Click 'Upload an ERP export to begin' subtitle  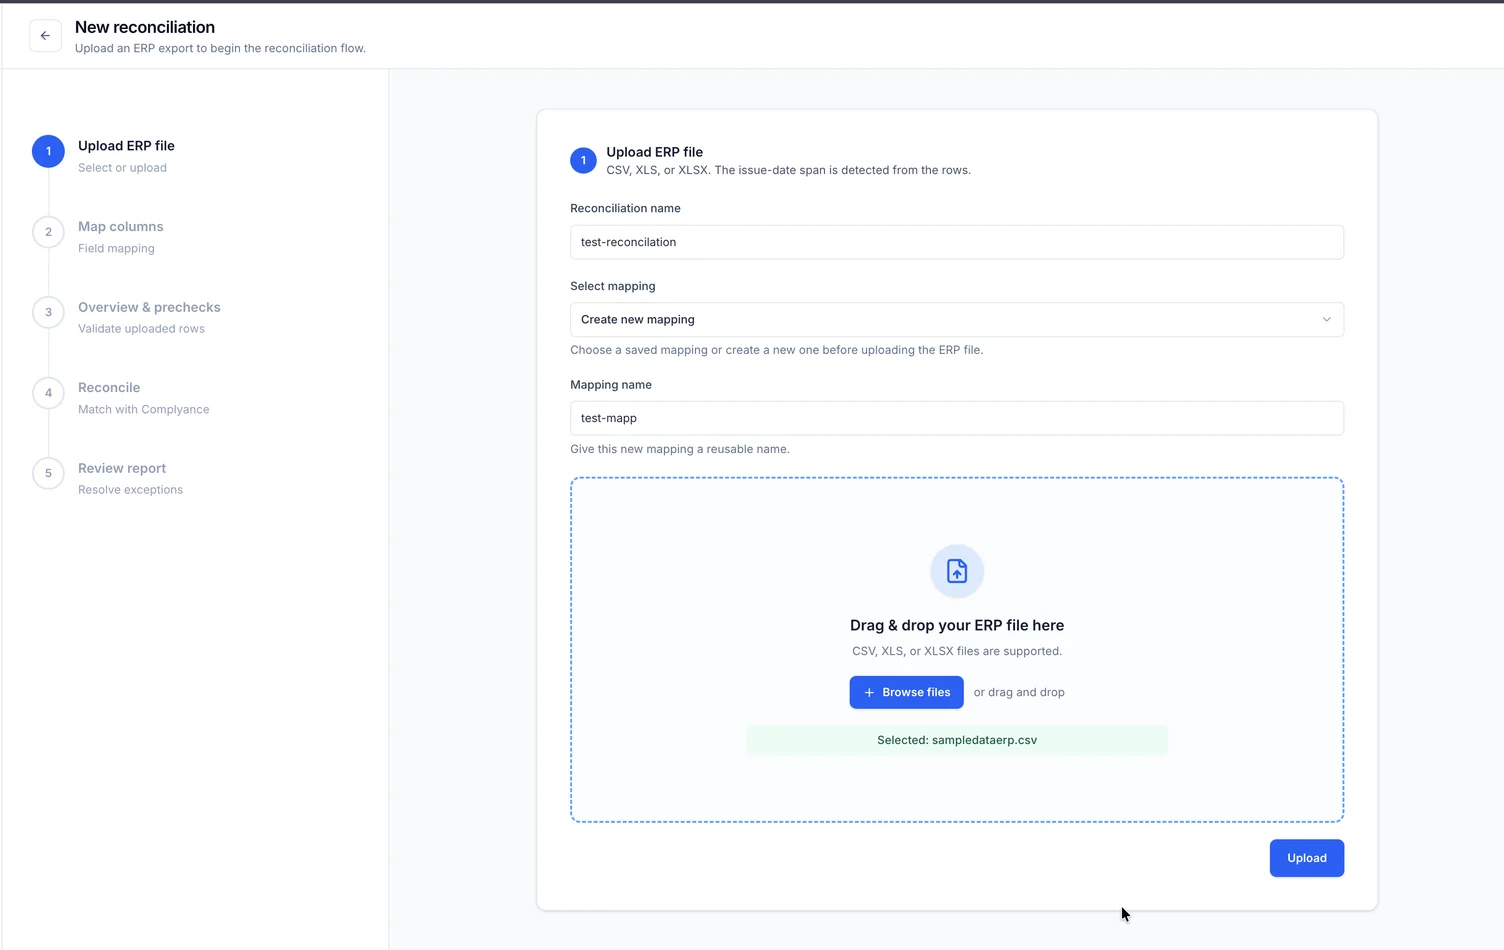tap(220, 48)
